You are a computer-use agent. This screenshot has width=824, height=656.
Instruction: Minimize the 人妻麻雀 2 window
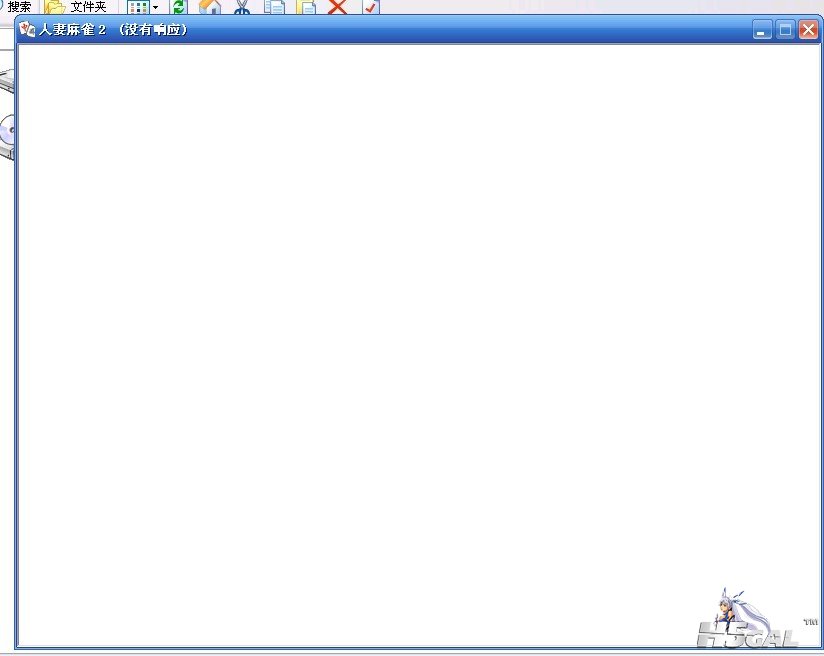[763, 30]
